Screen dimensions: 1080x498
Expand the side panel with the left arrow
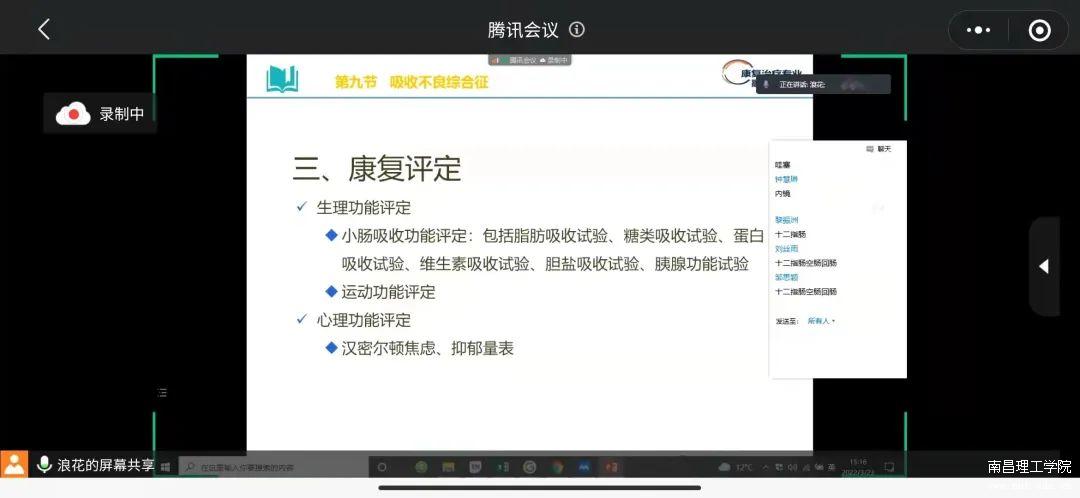click(x=1043, y=266)
